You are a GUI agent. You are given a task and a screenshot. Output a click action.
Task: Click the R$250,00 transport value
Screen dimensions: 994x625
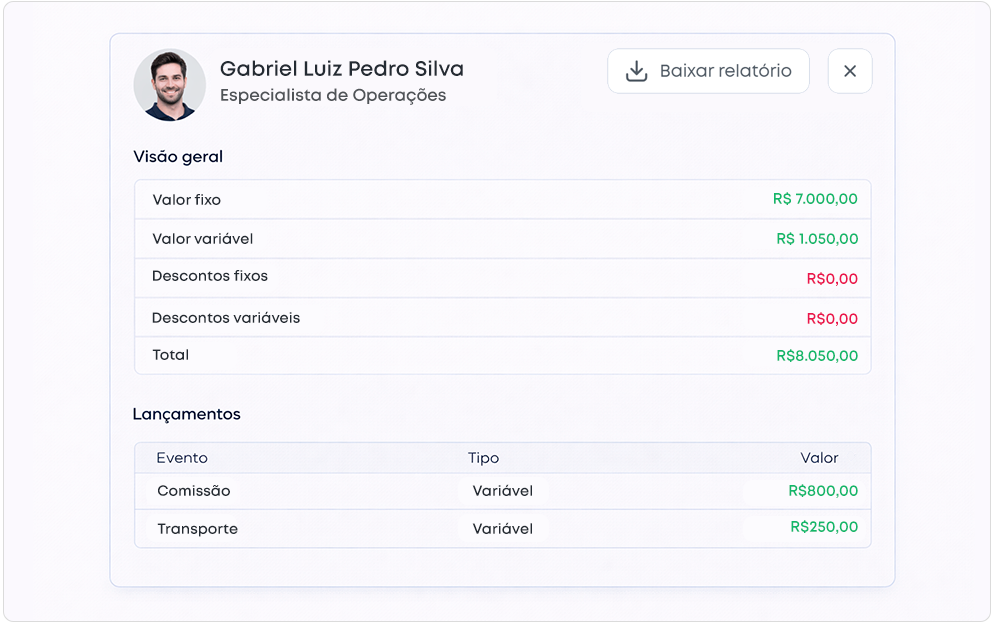824,527
